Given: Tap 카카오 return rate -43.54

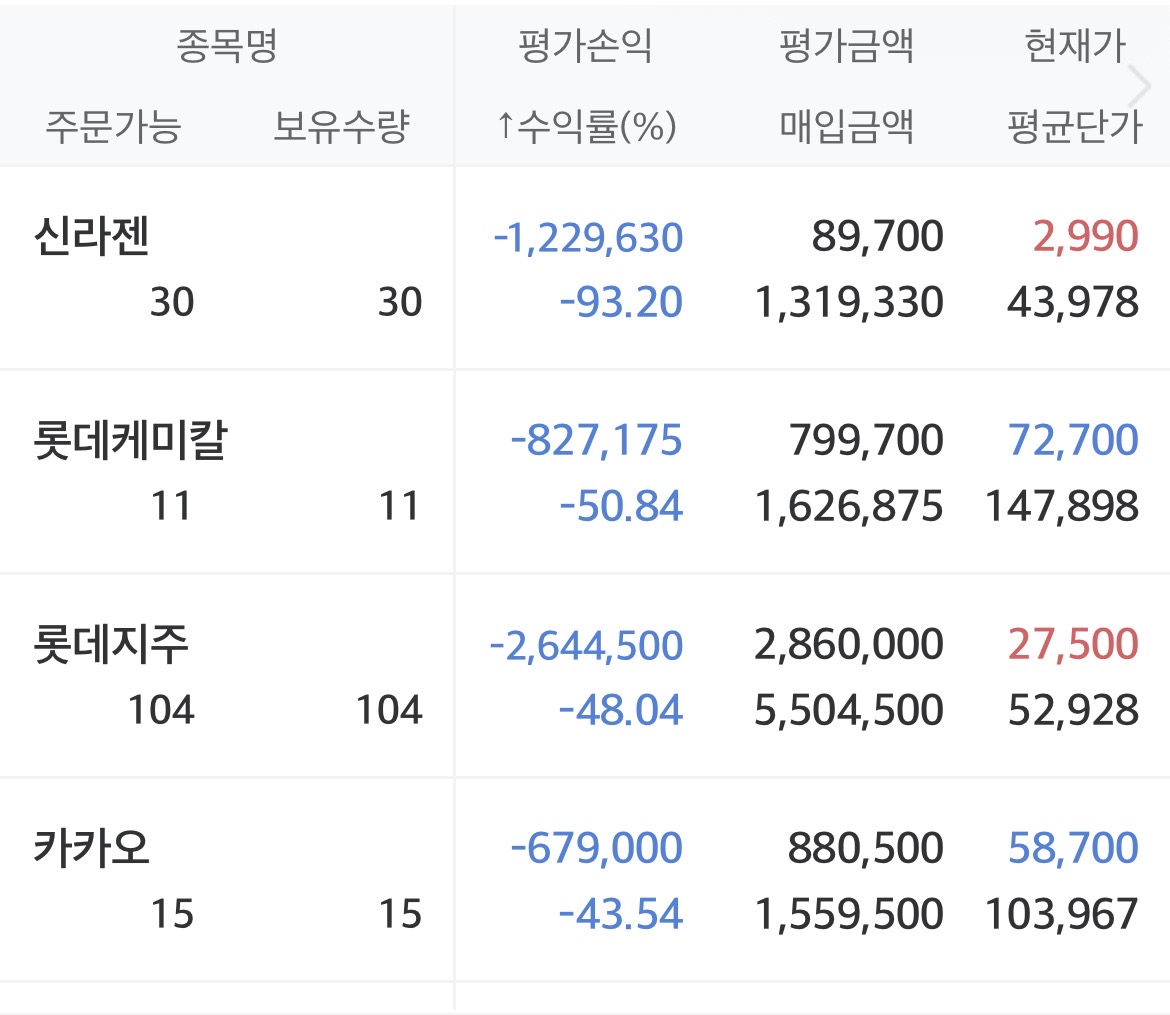Looking at the screenshot, I should [x=620, y=914].
